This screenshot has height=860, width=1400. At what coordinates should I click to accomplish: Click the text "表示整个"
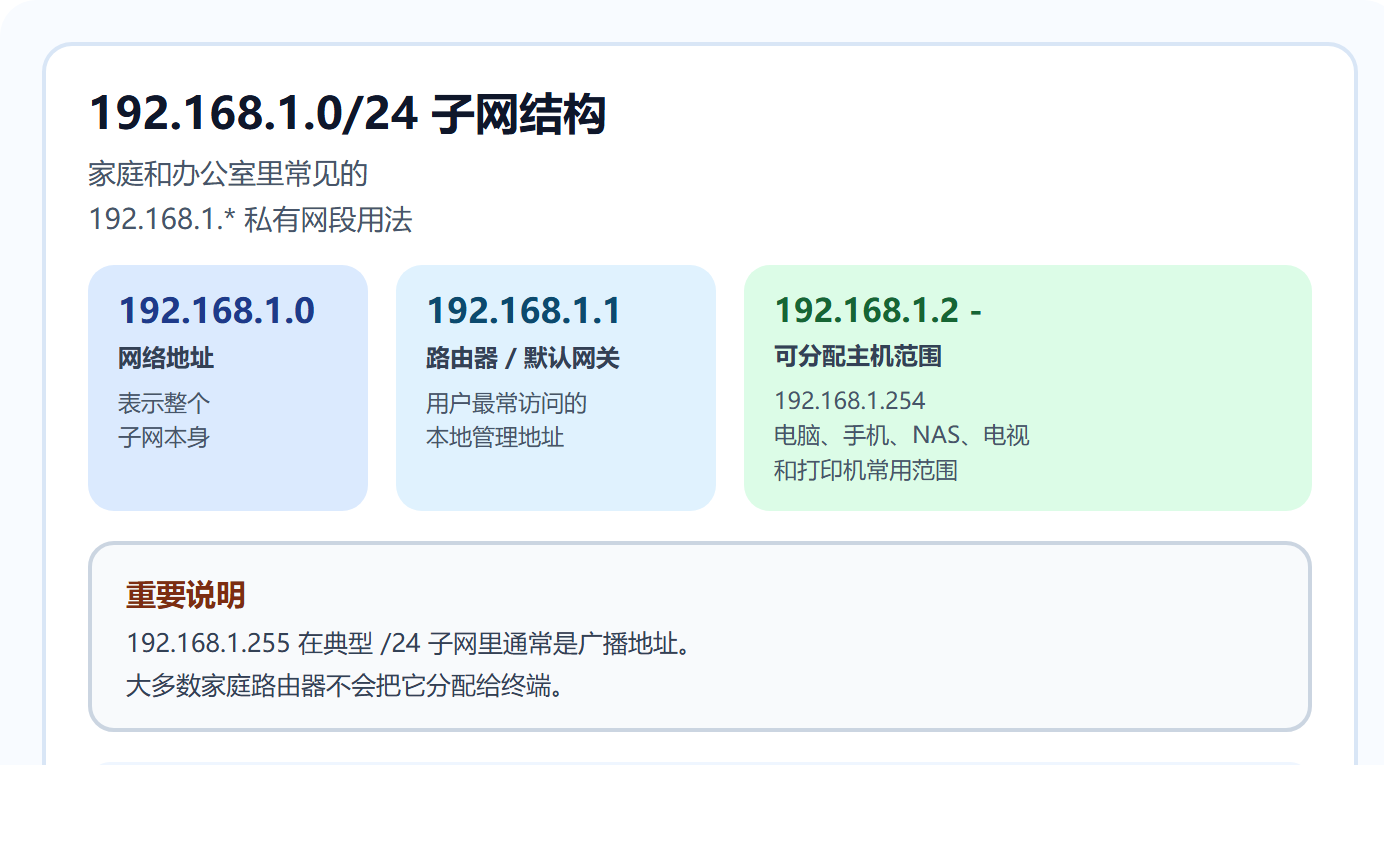164,403
